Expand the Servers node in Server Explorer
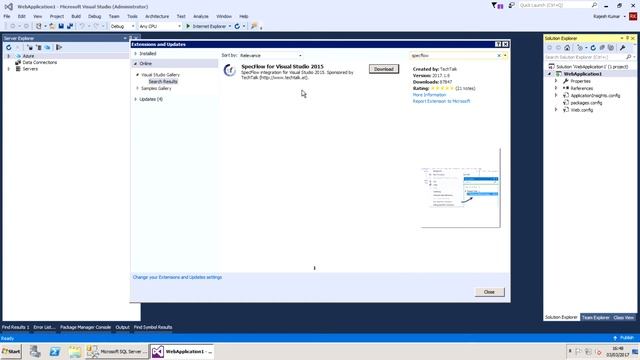Screen dimensions: 640x360 coord(9,69)
